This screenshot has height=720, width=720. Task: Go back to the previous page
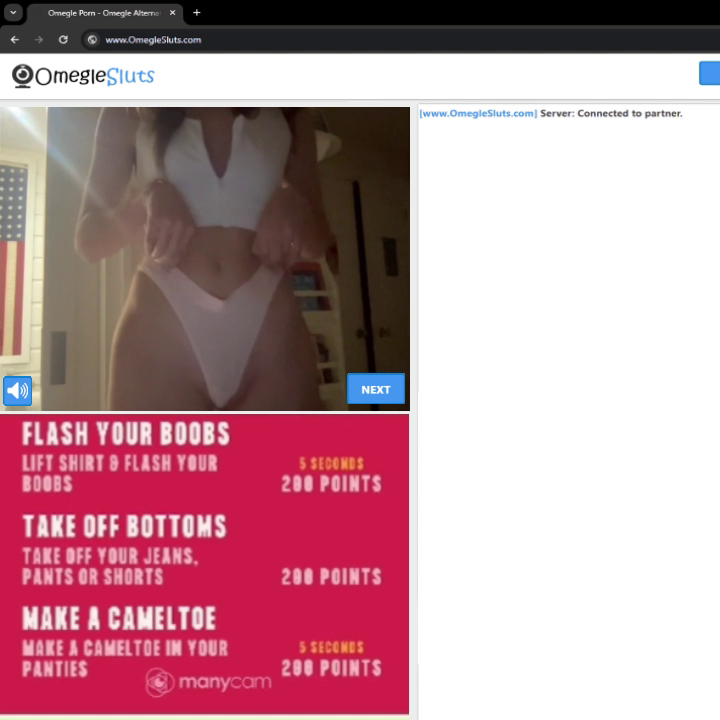coord(14,40)
